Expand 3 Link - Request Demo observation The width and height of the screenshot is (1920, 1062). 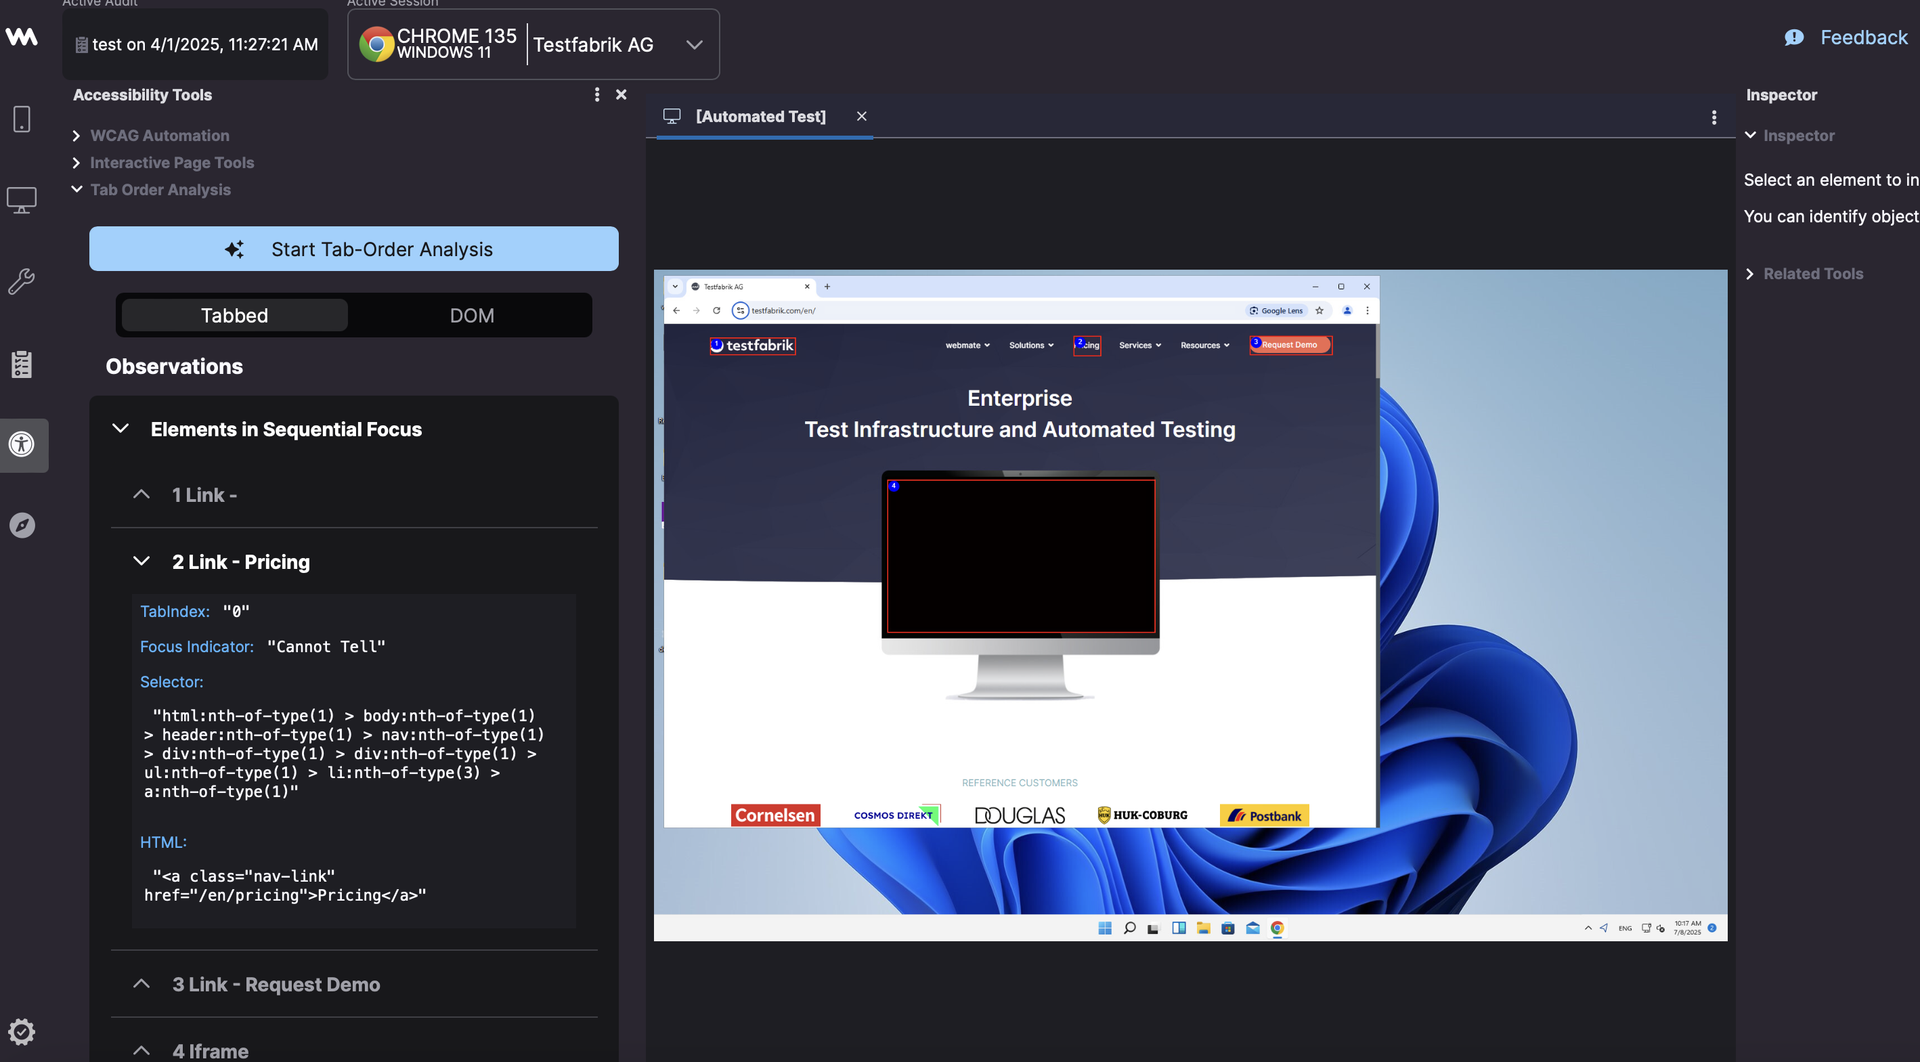[141, 984]
